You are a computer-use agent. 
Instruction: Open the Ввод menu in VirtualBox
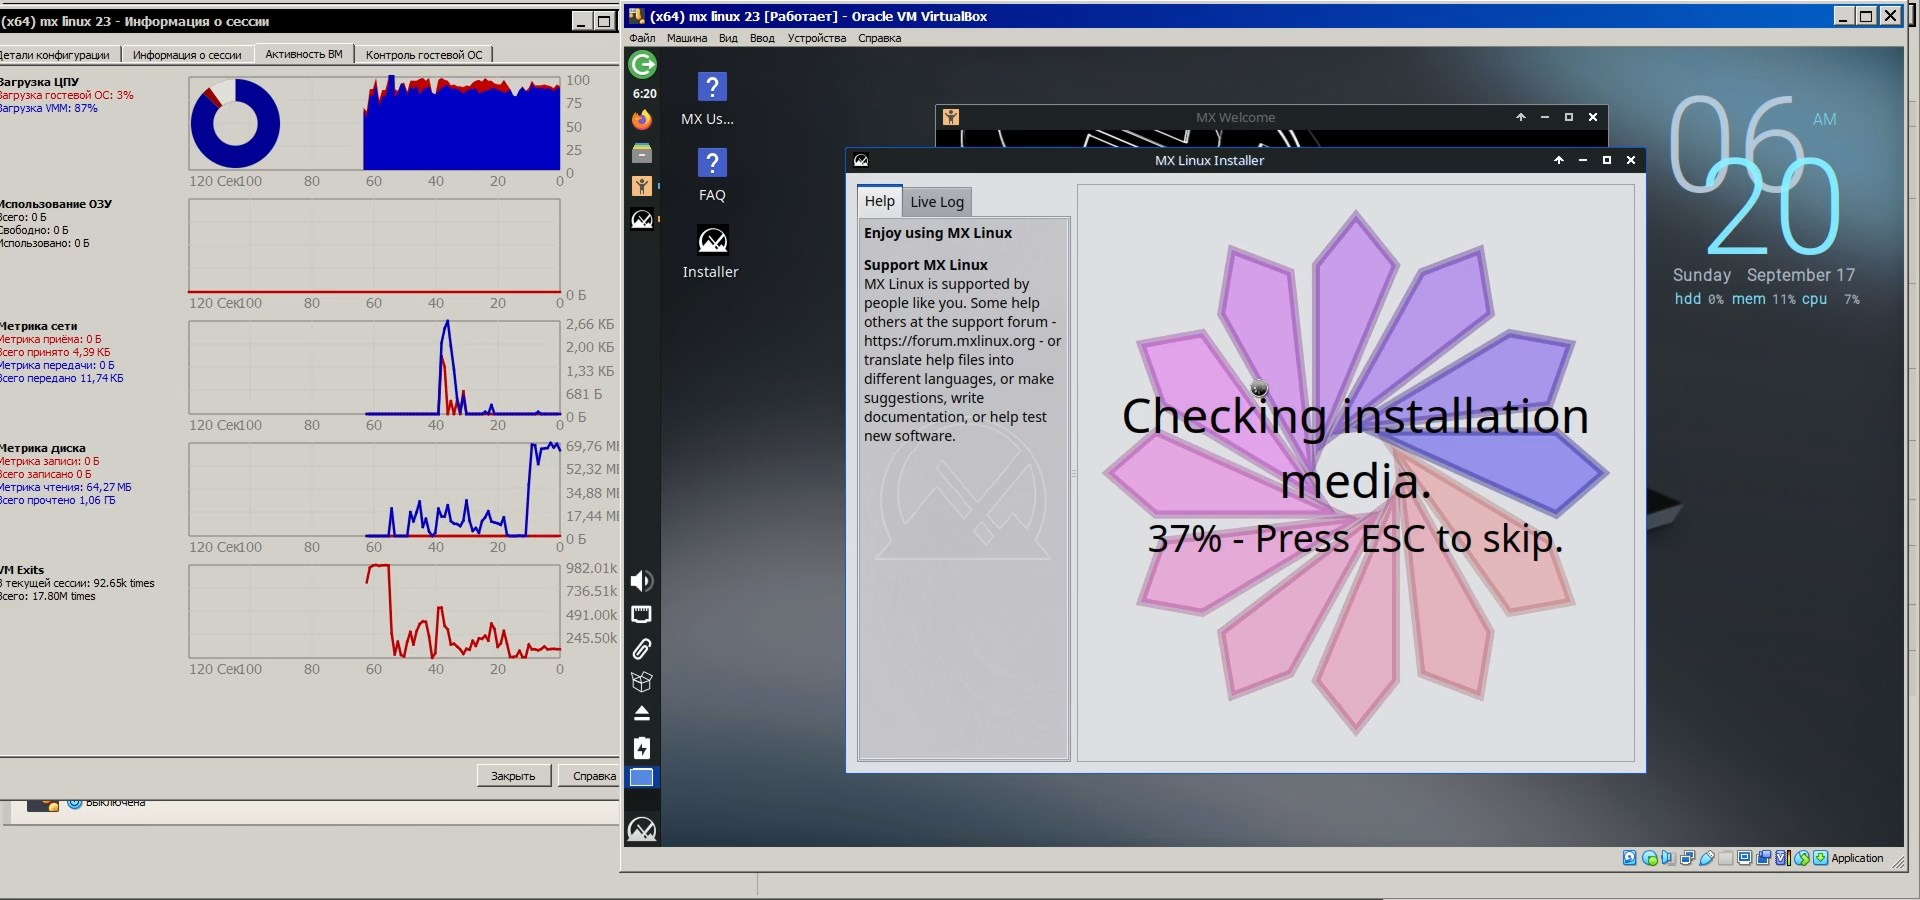click(762, 38)
